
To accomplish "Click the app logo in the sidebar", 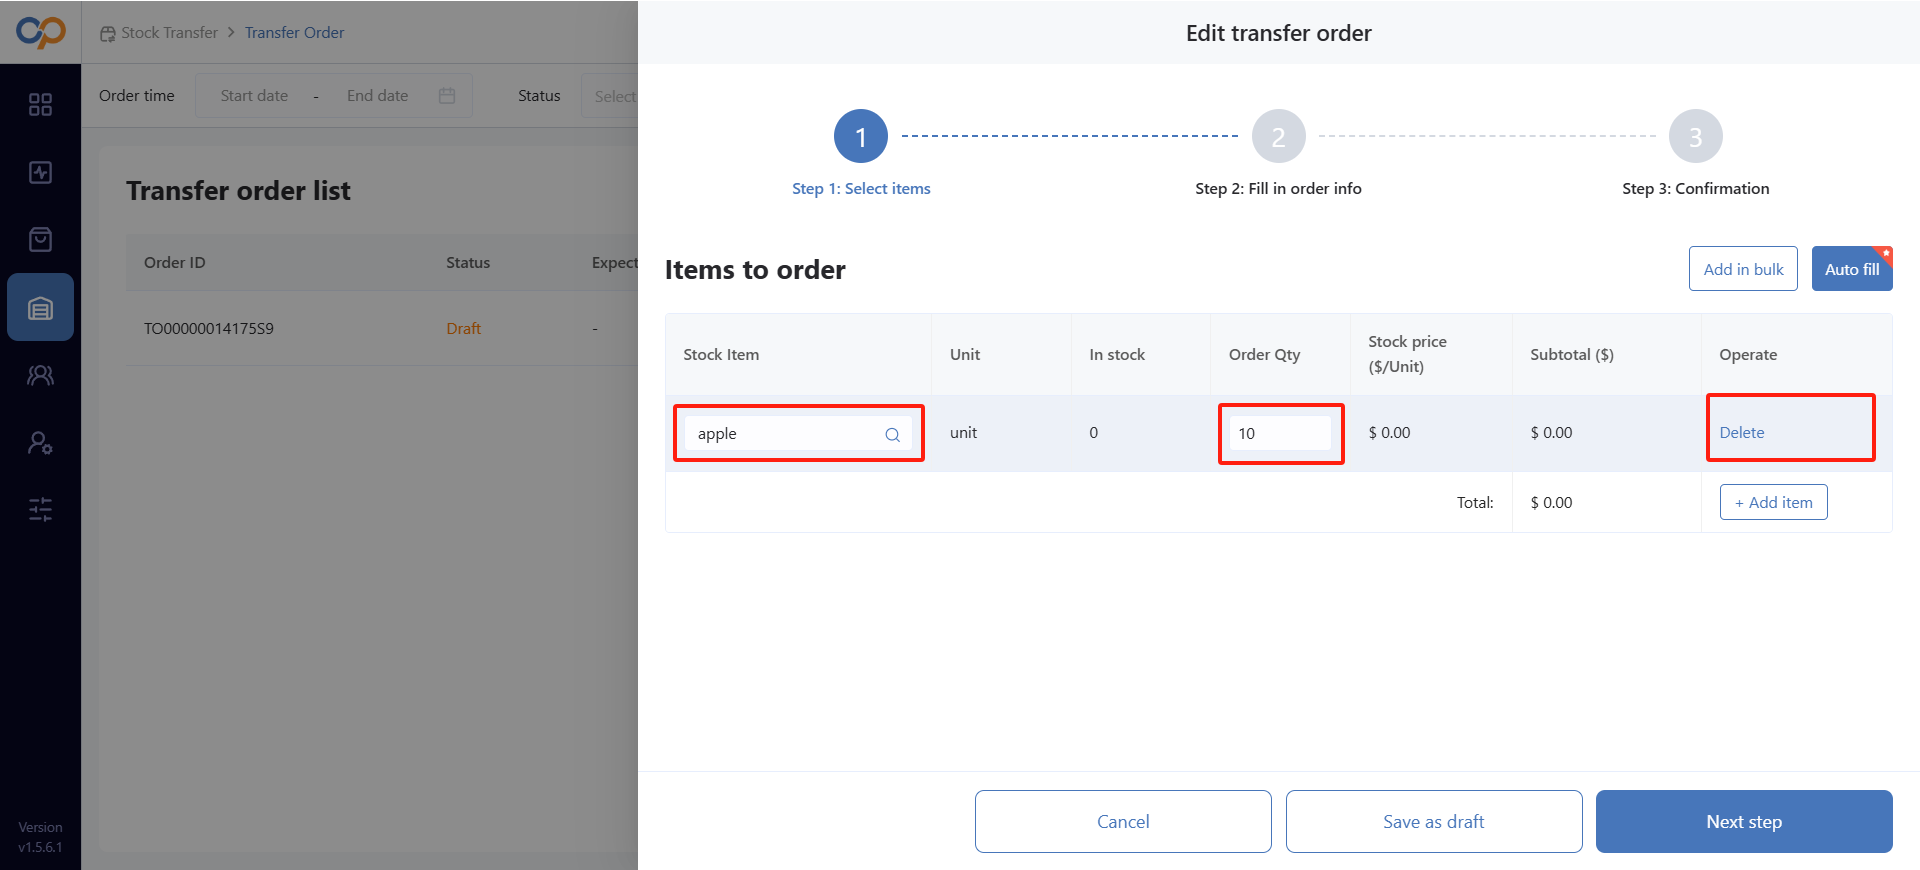I will click(40, 32).
